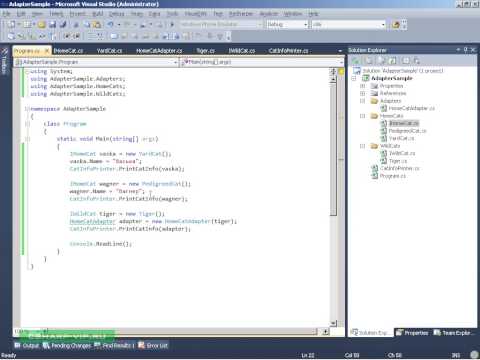Open Solution Explorer window position menu

point(458,50)
